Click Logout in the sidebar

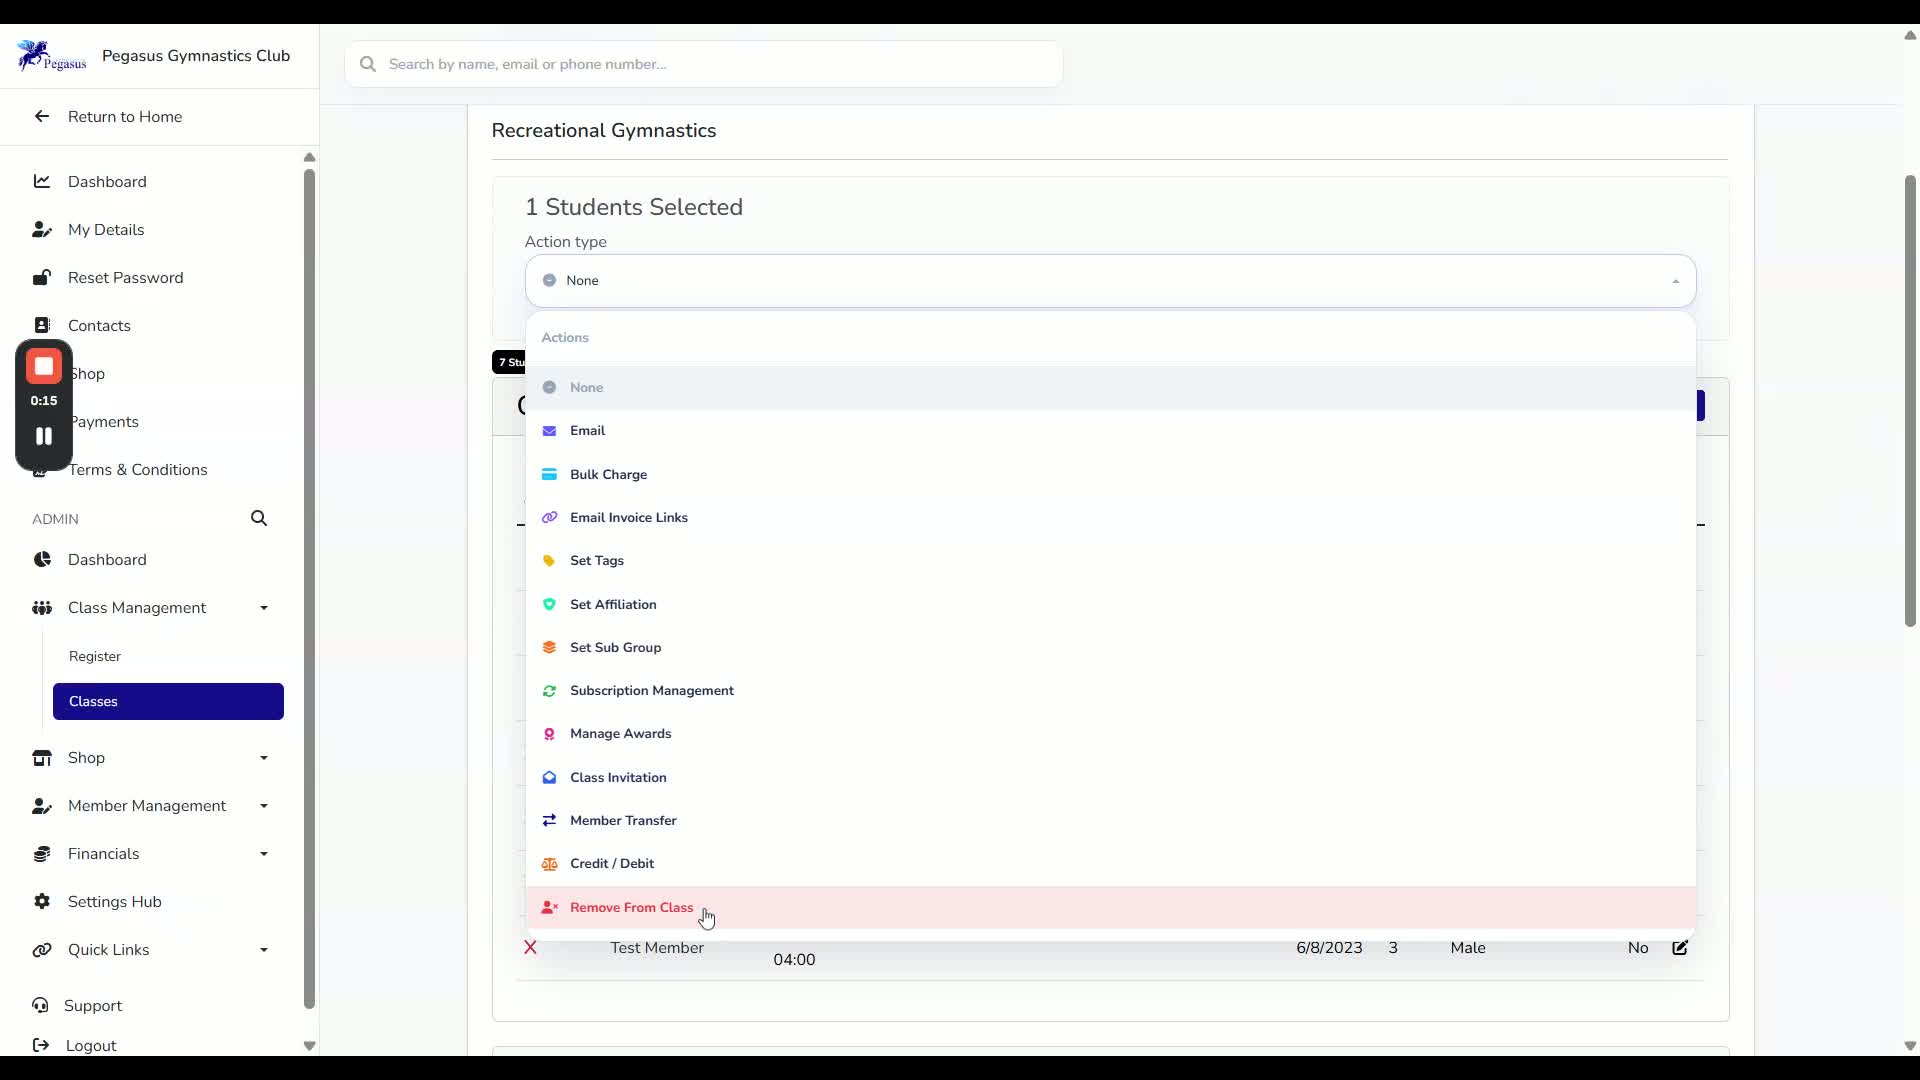coord(91,1045)
